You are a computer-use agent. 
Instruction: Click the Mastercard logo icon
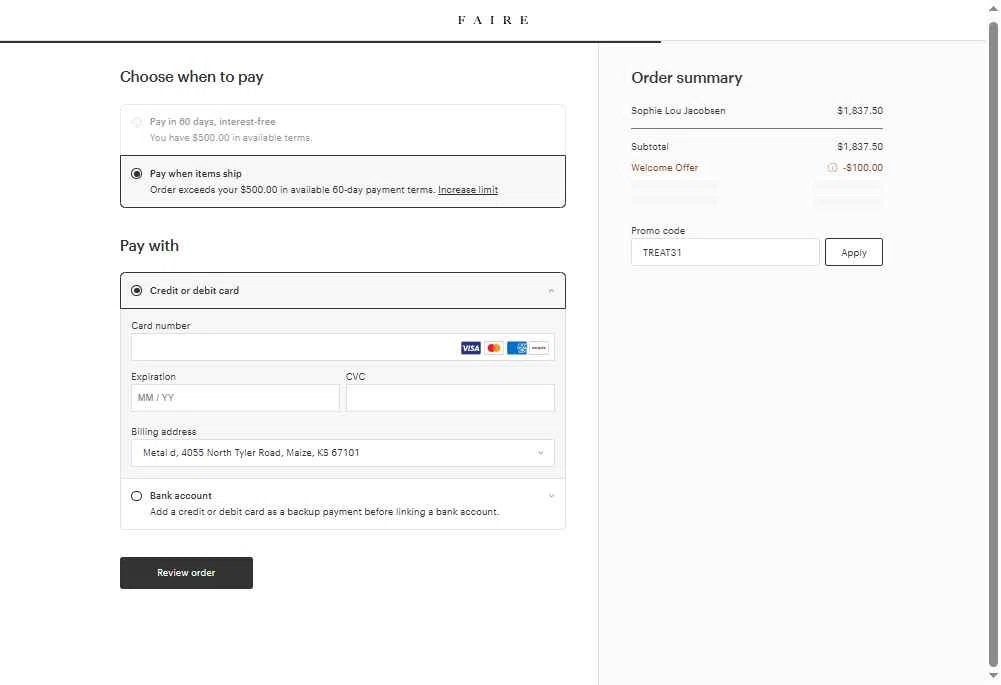coord(494,348)
